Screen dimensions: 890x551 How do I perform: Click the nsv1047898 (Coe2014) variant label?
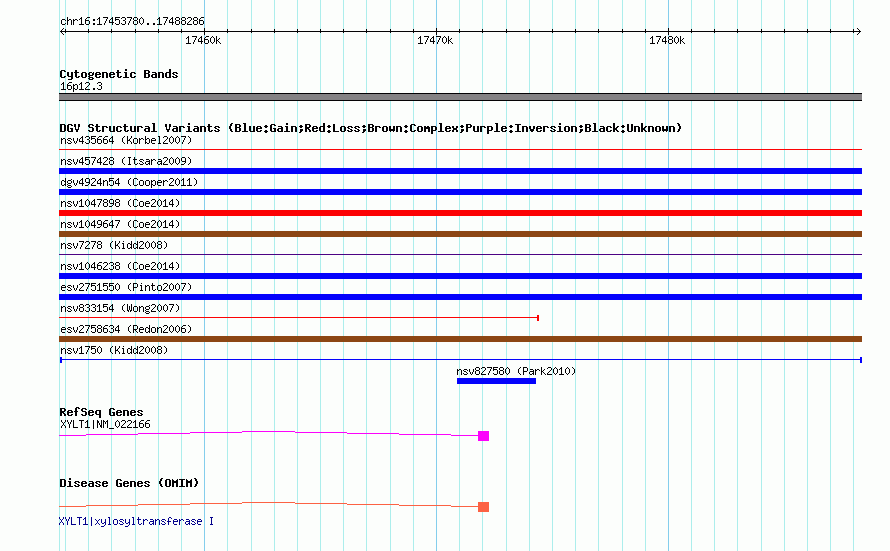[120, 203]
